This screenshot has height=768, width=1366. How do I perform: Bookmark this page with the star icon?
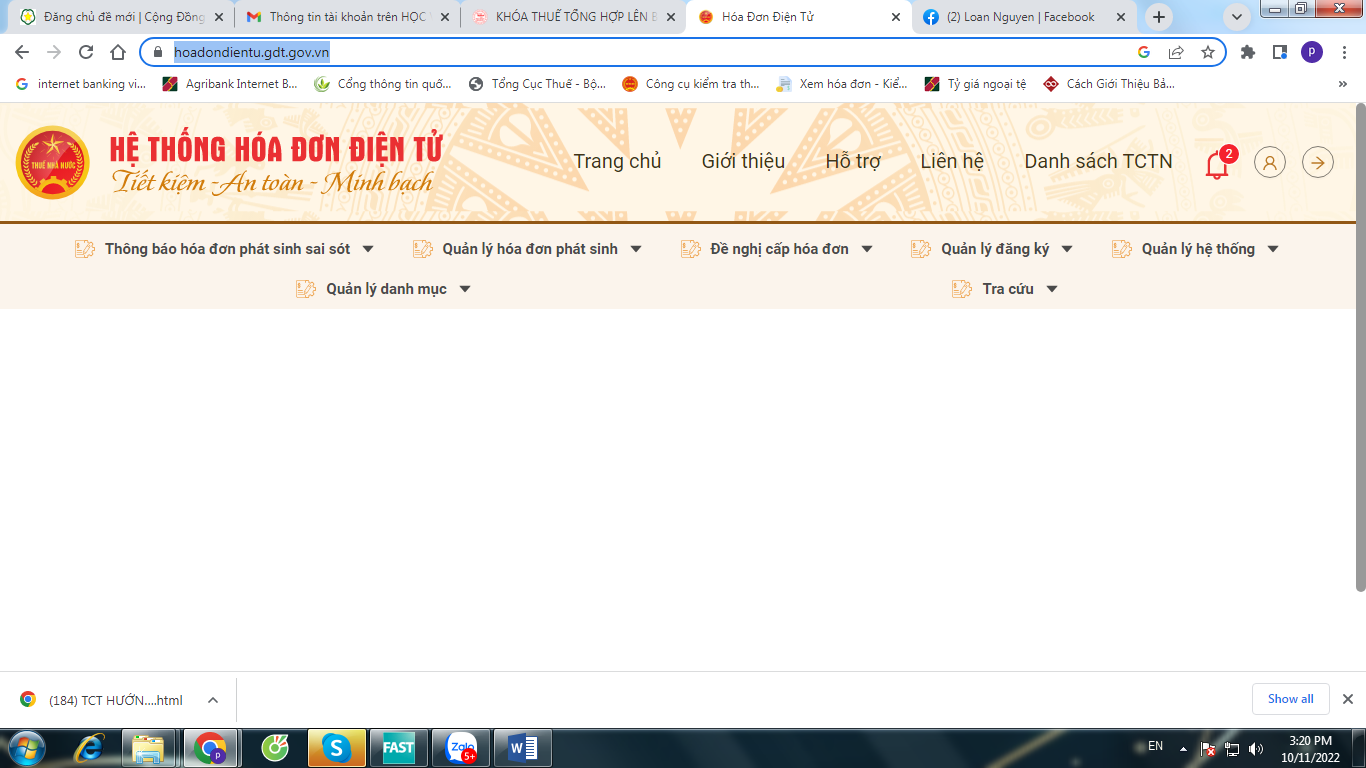(1208, 52)
